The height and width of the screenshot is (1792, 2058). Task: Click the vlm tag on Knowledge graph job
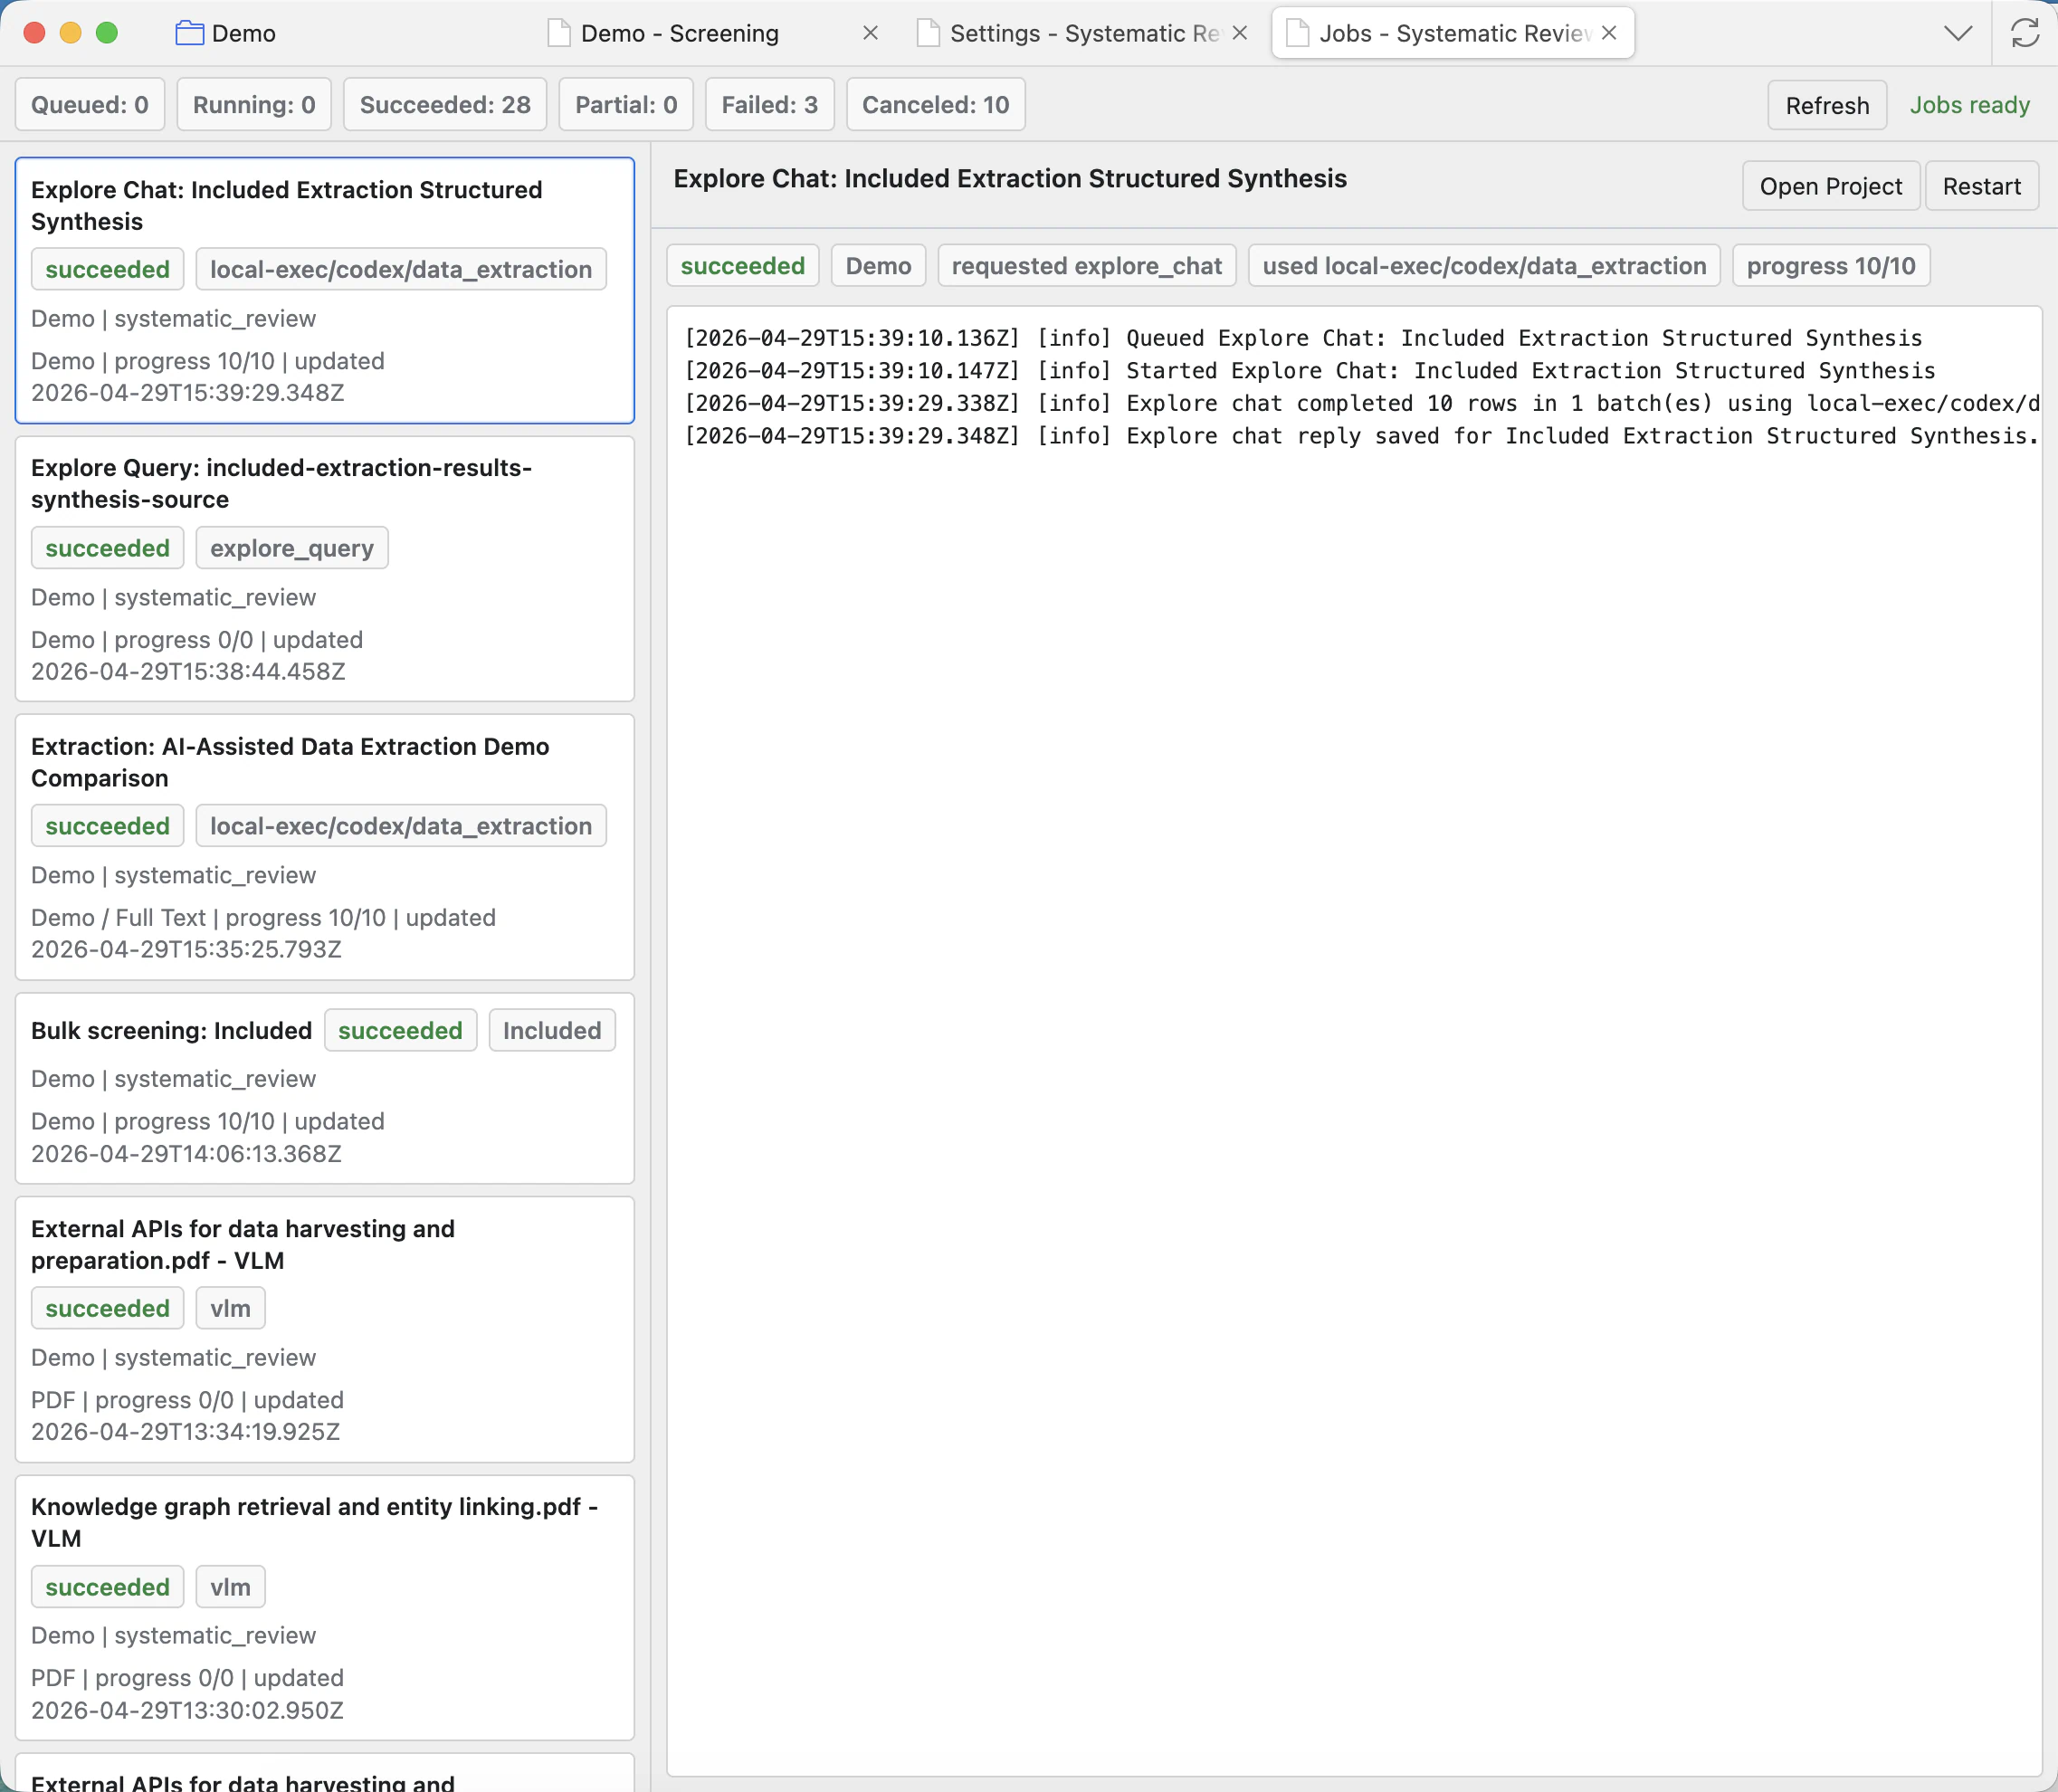pyautogui.click(x=230, y=1587)
